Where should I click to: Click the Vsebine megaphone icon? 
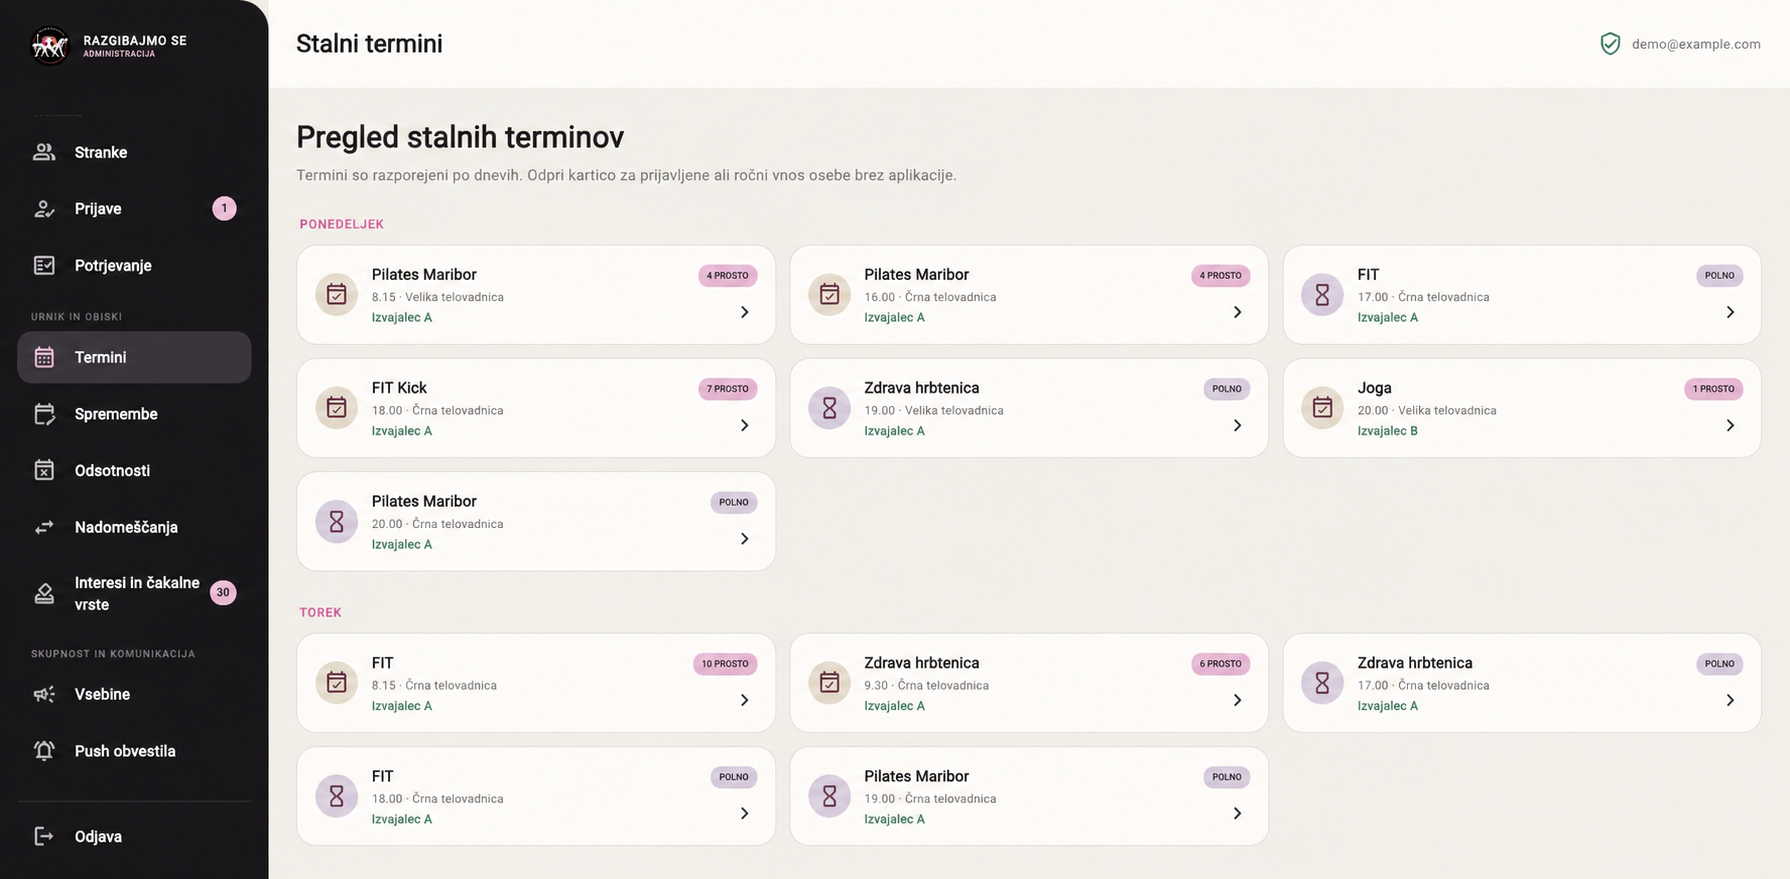(x=44, y=694)
